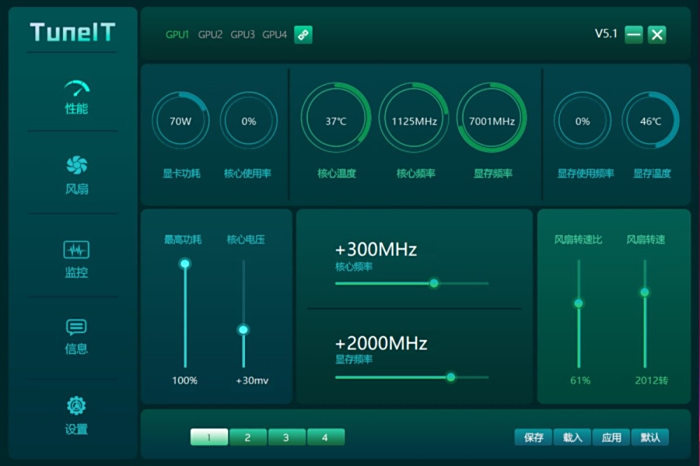The width and height of the screenshot is (700, 466).
Task: Click the TuneIT logo
Action: click(x=73, y=32)
